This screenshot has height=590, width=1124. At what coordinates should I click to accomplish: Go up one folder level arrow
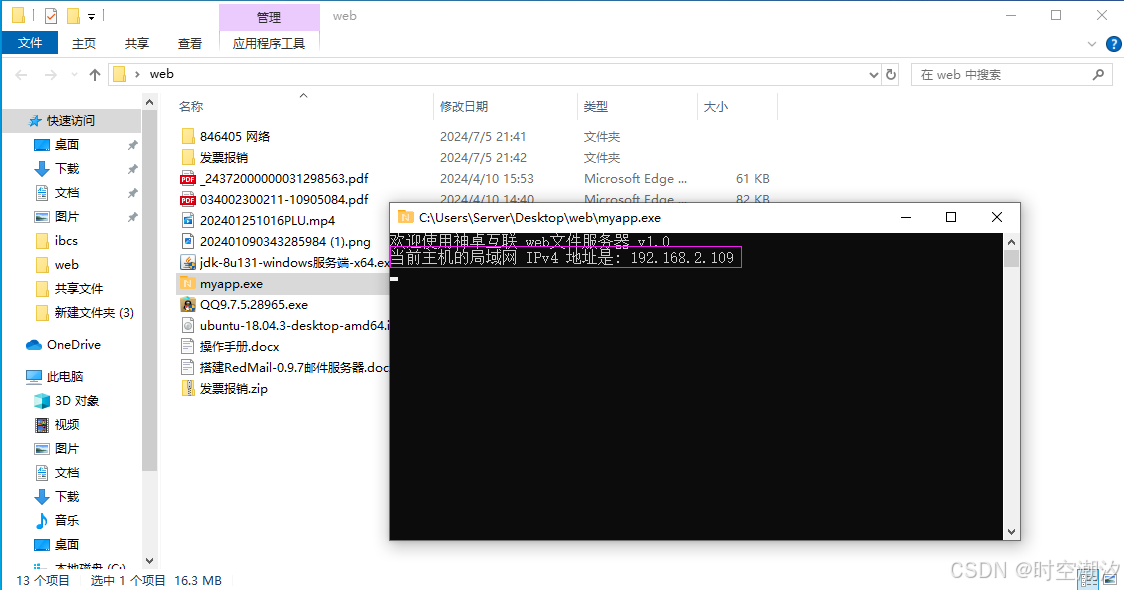(95, 74)
